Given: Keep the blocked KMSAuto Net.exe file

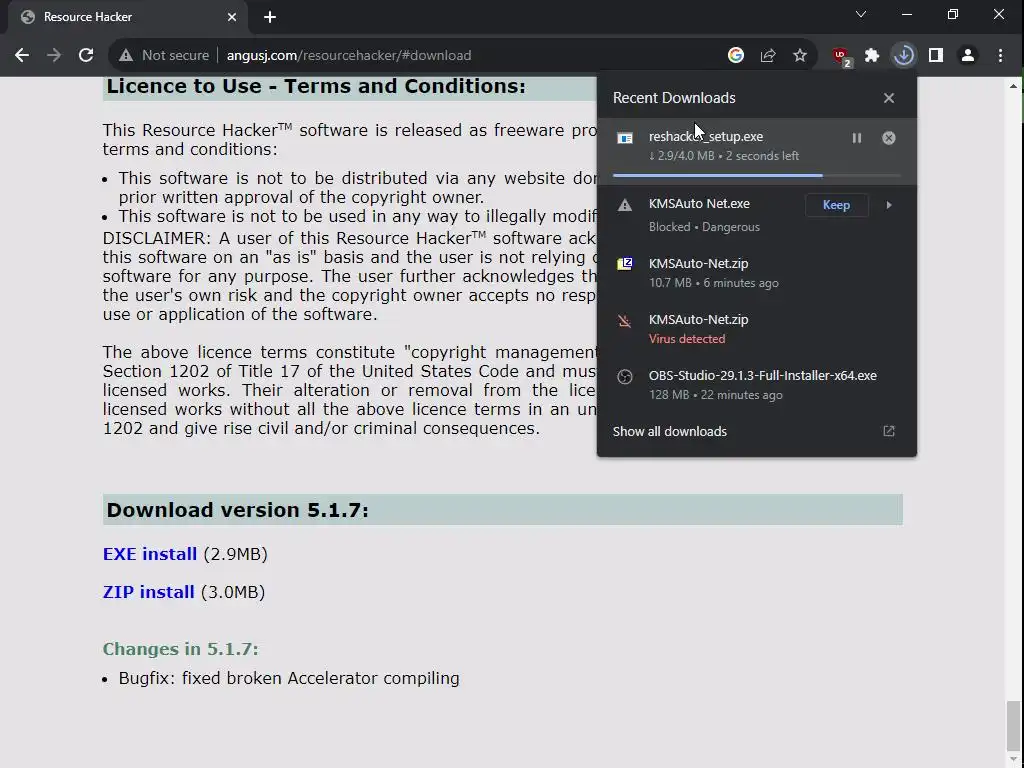Looking at the screenshot, I should tap(837, 205).
